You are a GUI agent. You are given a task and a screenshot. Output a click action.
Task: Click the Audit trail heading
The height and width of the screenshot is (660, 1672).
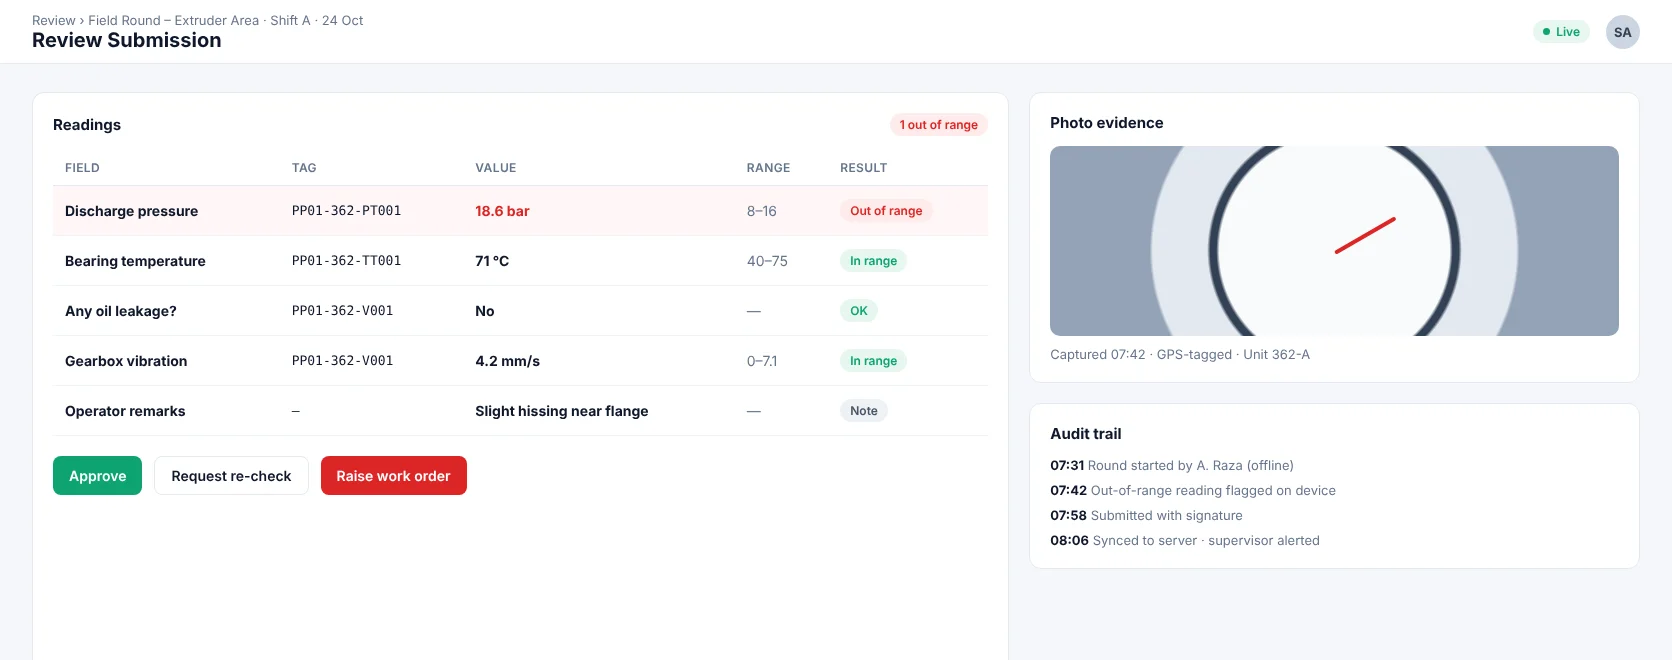click(x=1086, y=434)
